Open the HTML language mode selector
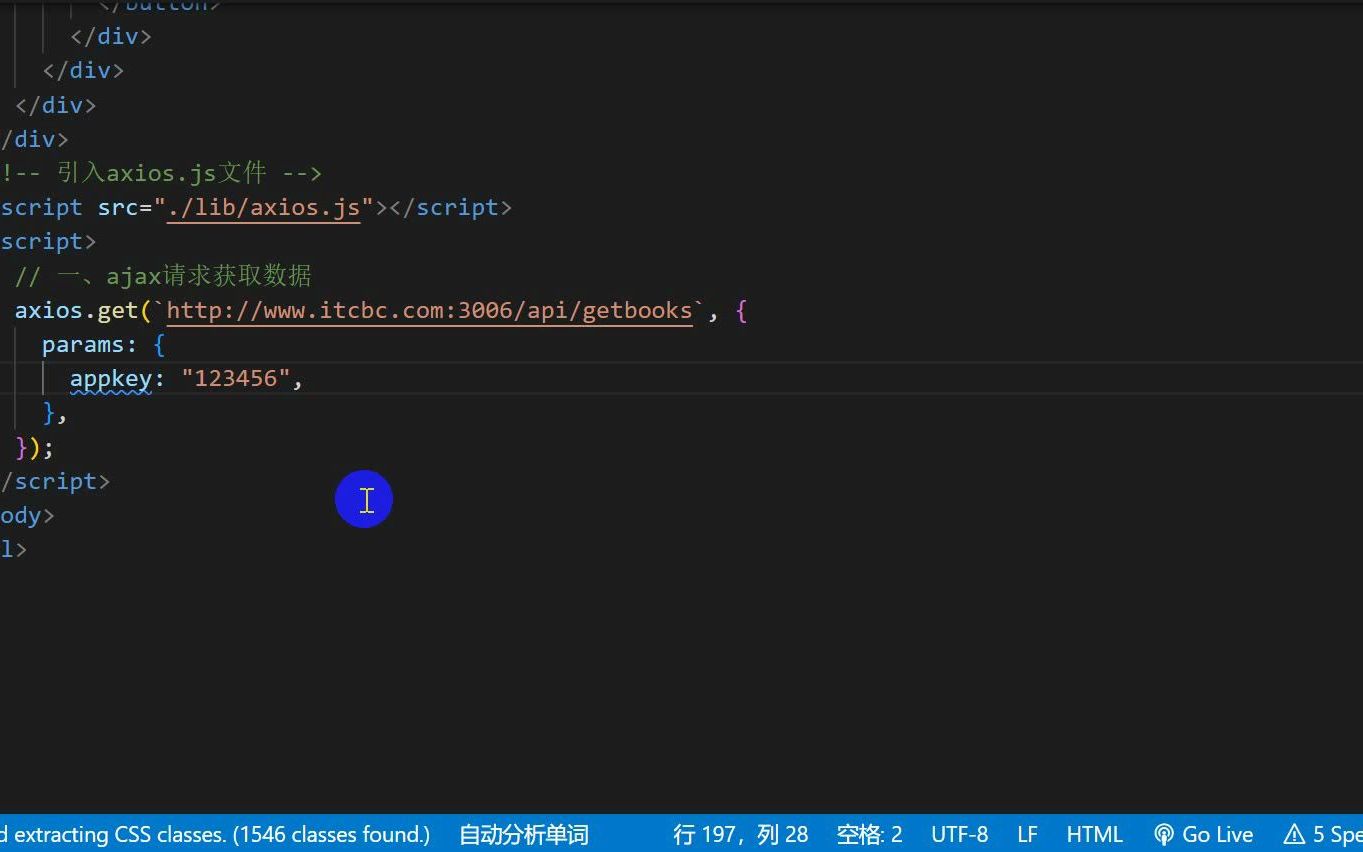 [x=1094, y=834]
